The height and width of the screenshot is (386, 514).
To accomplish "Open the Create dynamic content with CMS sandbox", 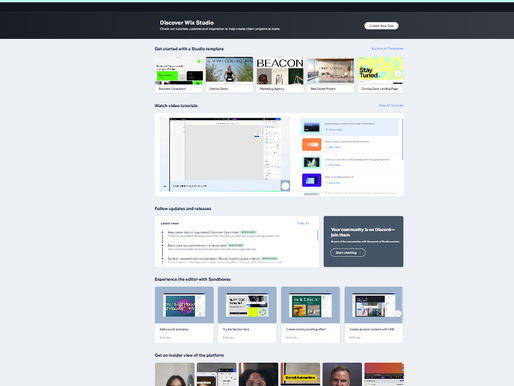I will tap(373, 315).
